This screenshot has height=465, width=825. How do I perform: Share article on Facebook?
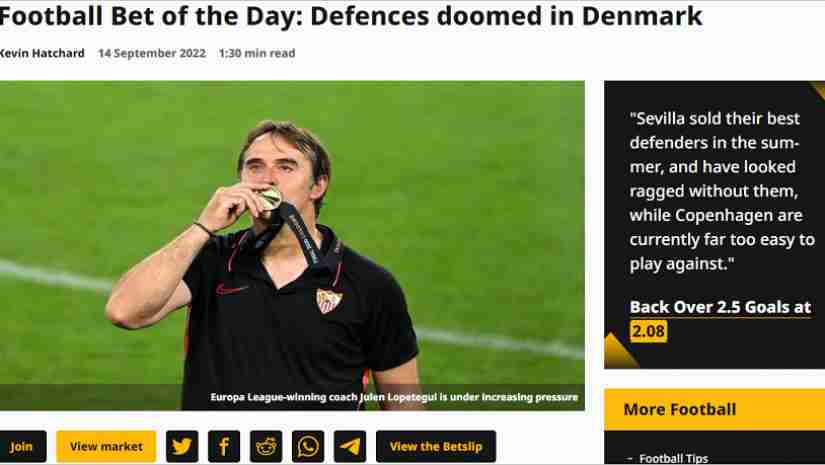(224, 446)
